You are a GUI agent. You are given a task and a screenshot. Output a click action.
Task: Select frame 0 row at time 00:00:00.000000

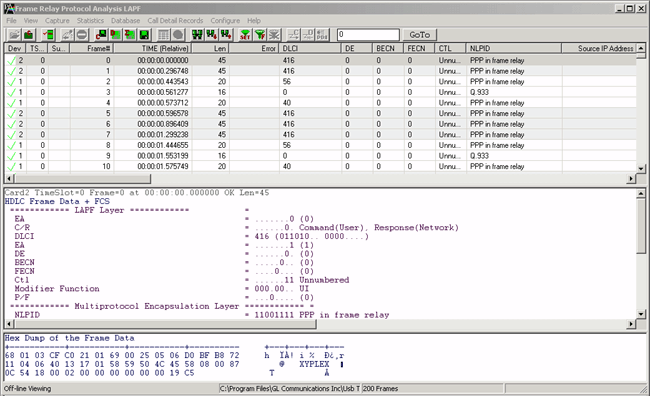click(320, 60)
